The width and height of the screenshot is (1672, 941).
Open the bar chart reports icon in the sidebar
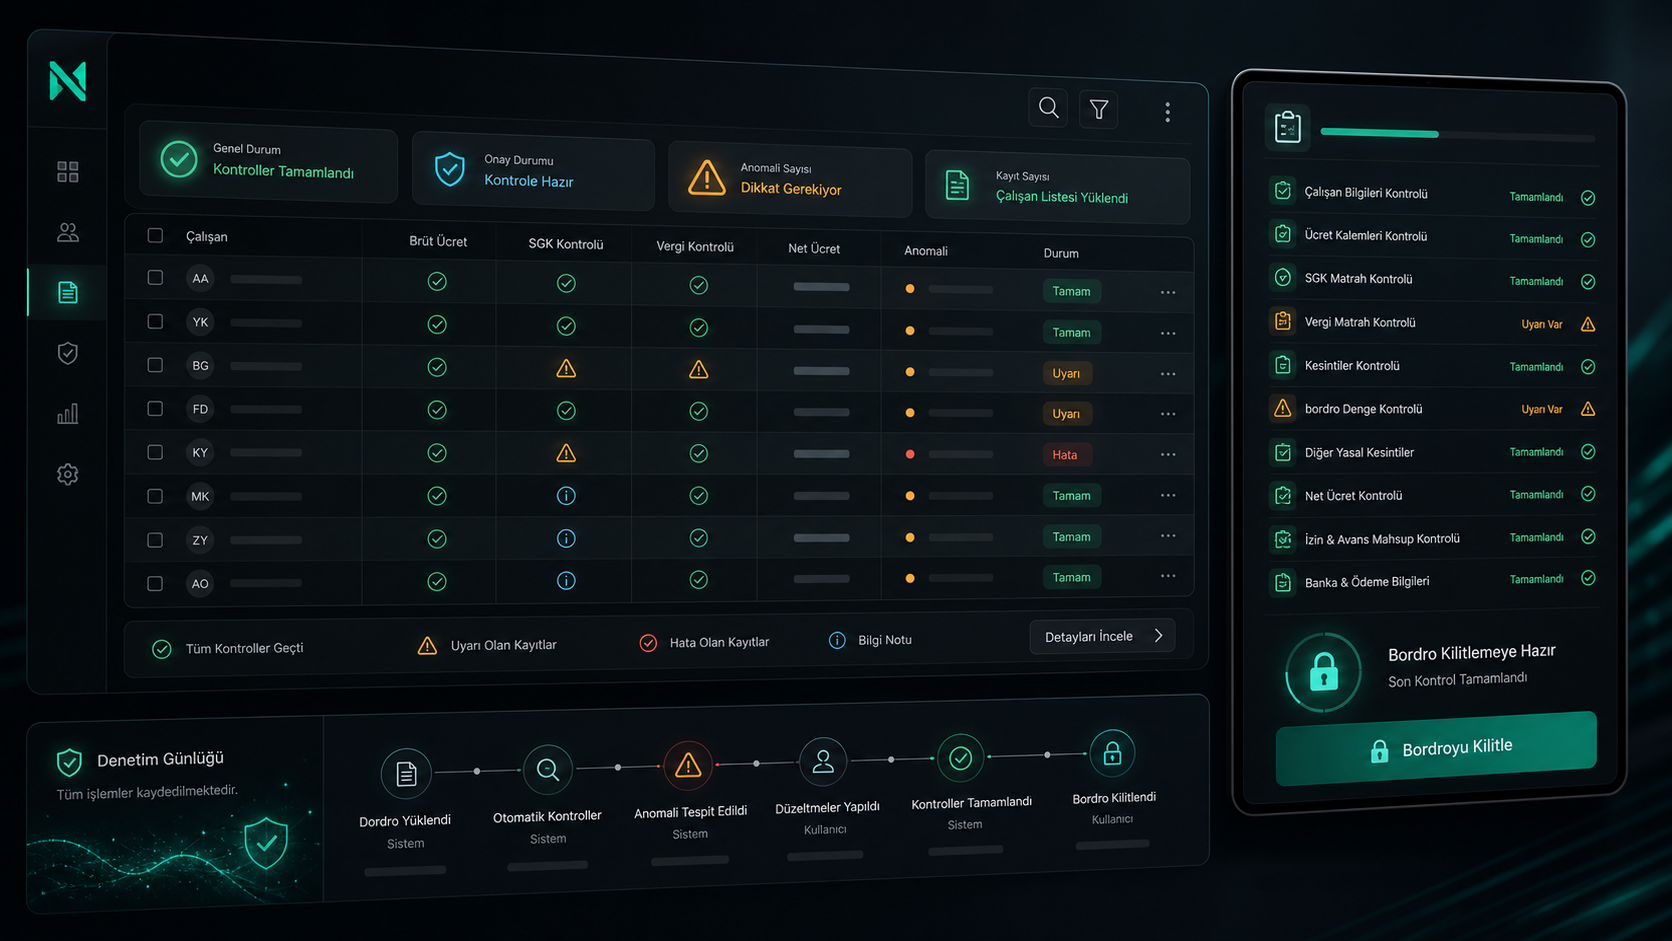[68, 413]
